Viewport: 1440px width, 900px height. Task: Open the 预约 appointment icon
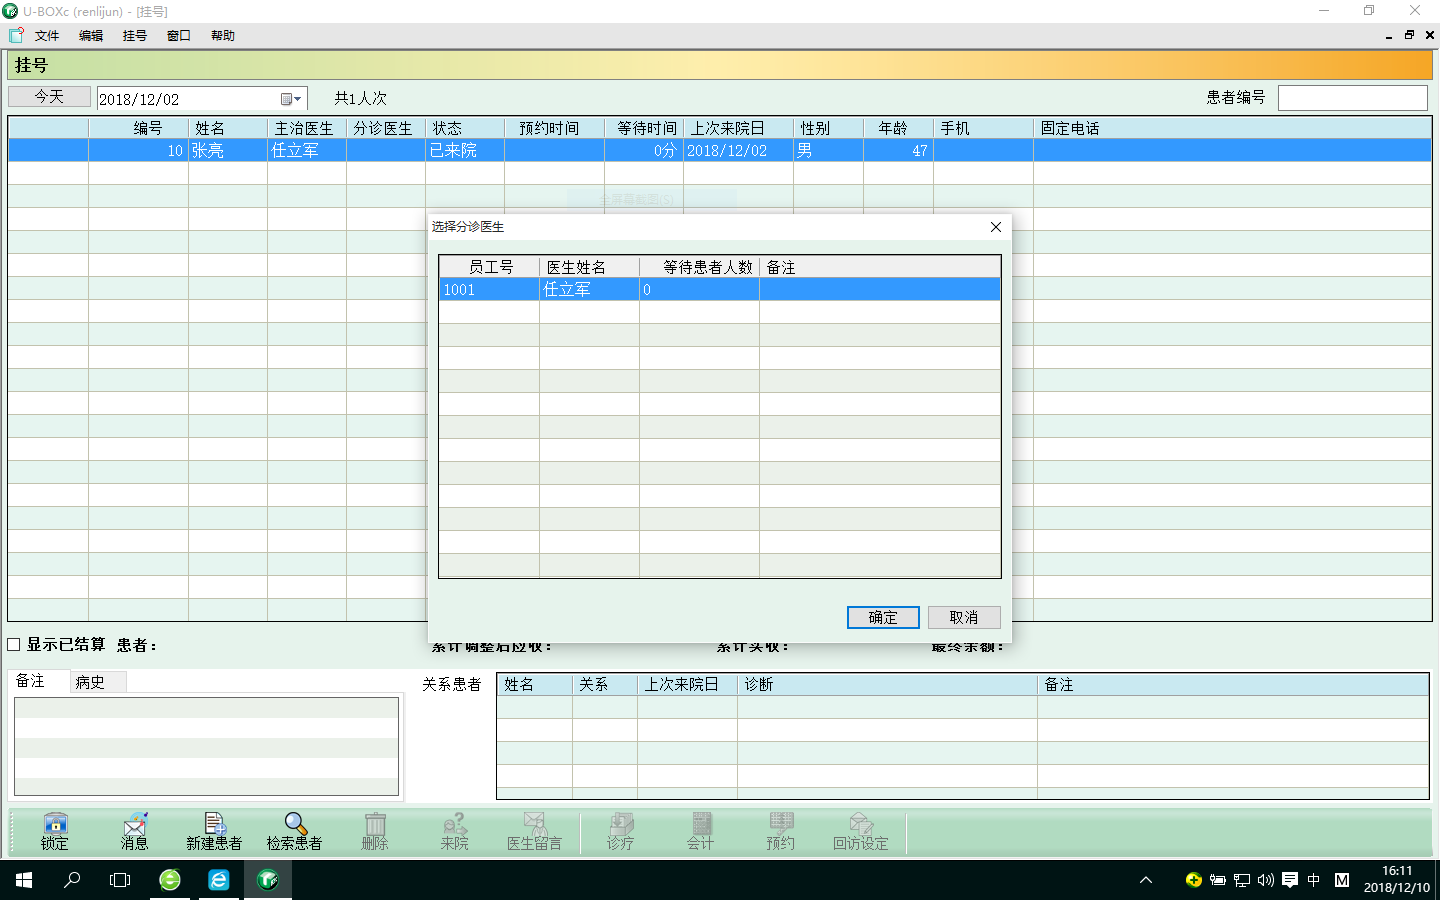pos(781,831)
